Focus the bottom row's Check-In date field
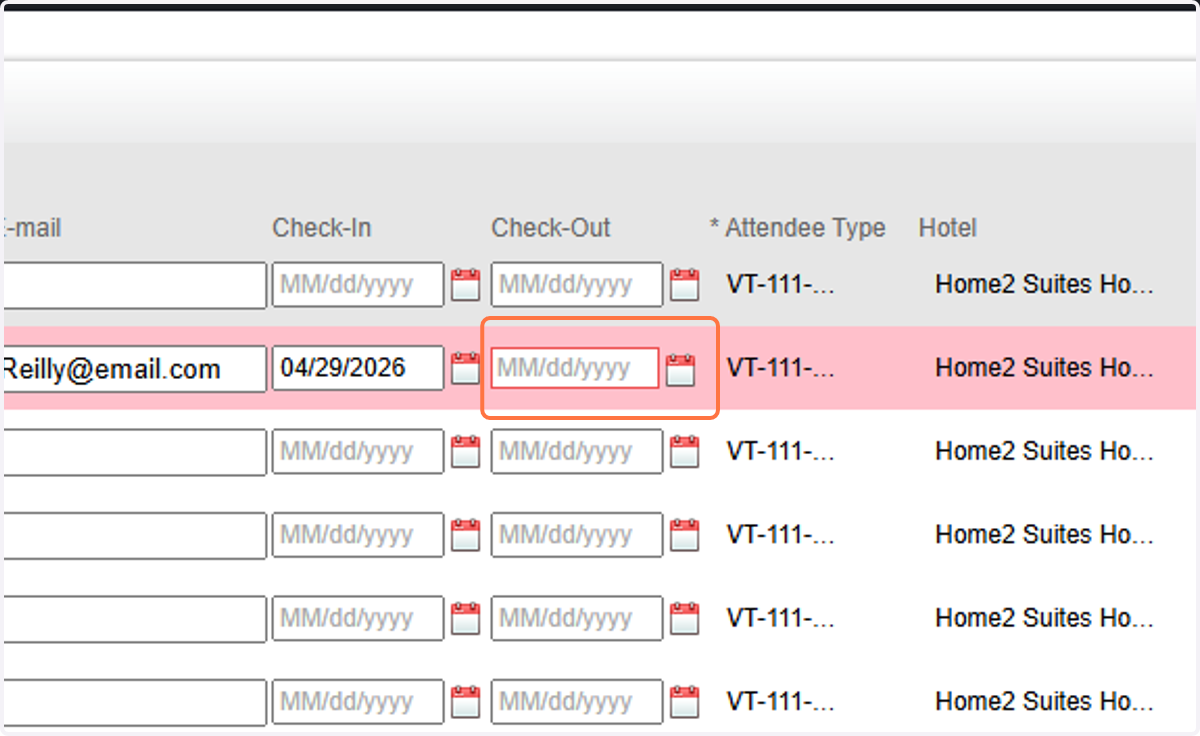1200x736 pixels. [358, 702]
